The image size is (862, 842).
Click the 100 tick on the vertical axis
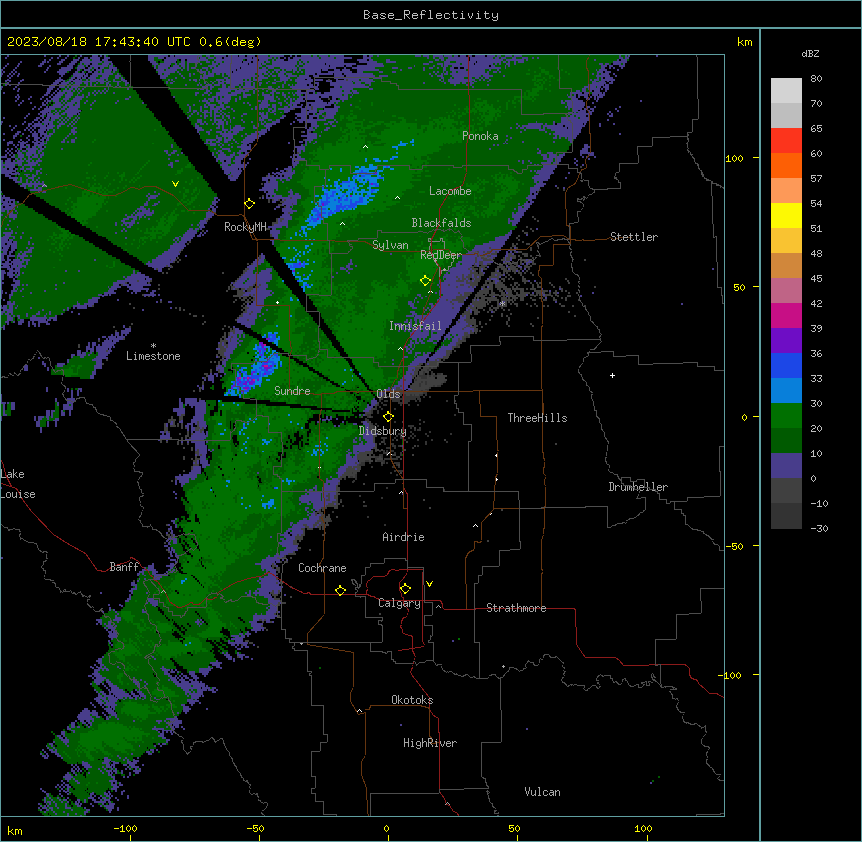pyautogui.click(x=734, y=158)
